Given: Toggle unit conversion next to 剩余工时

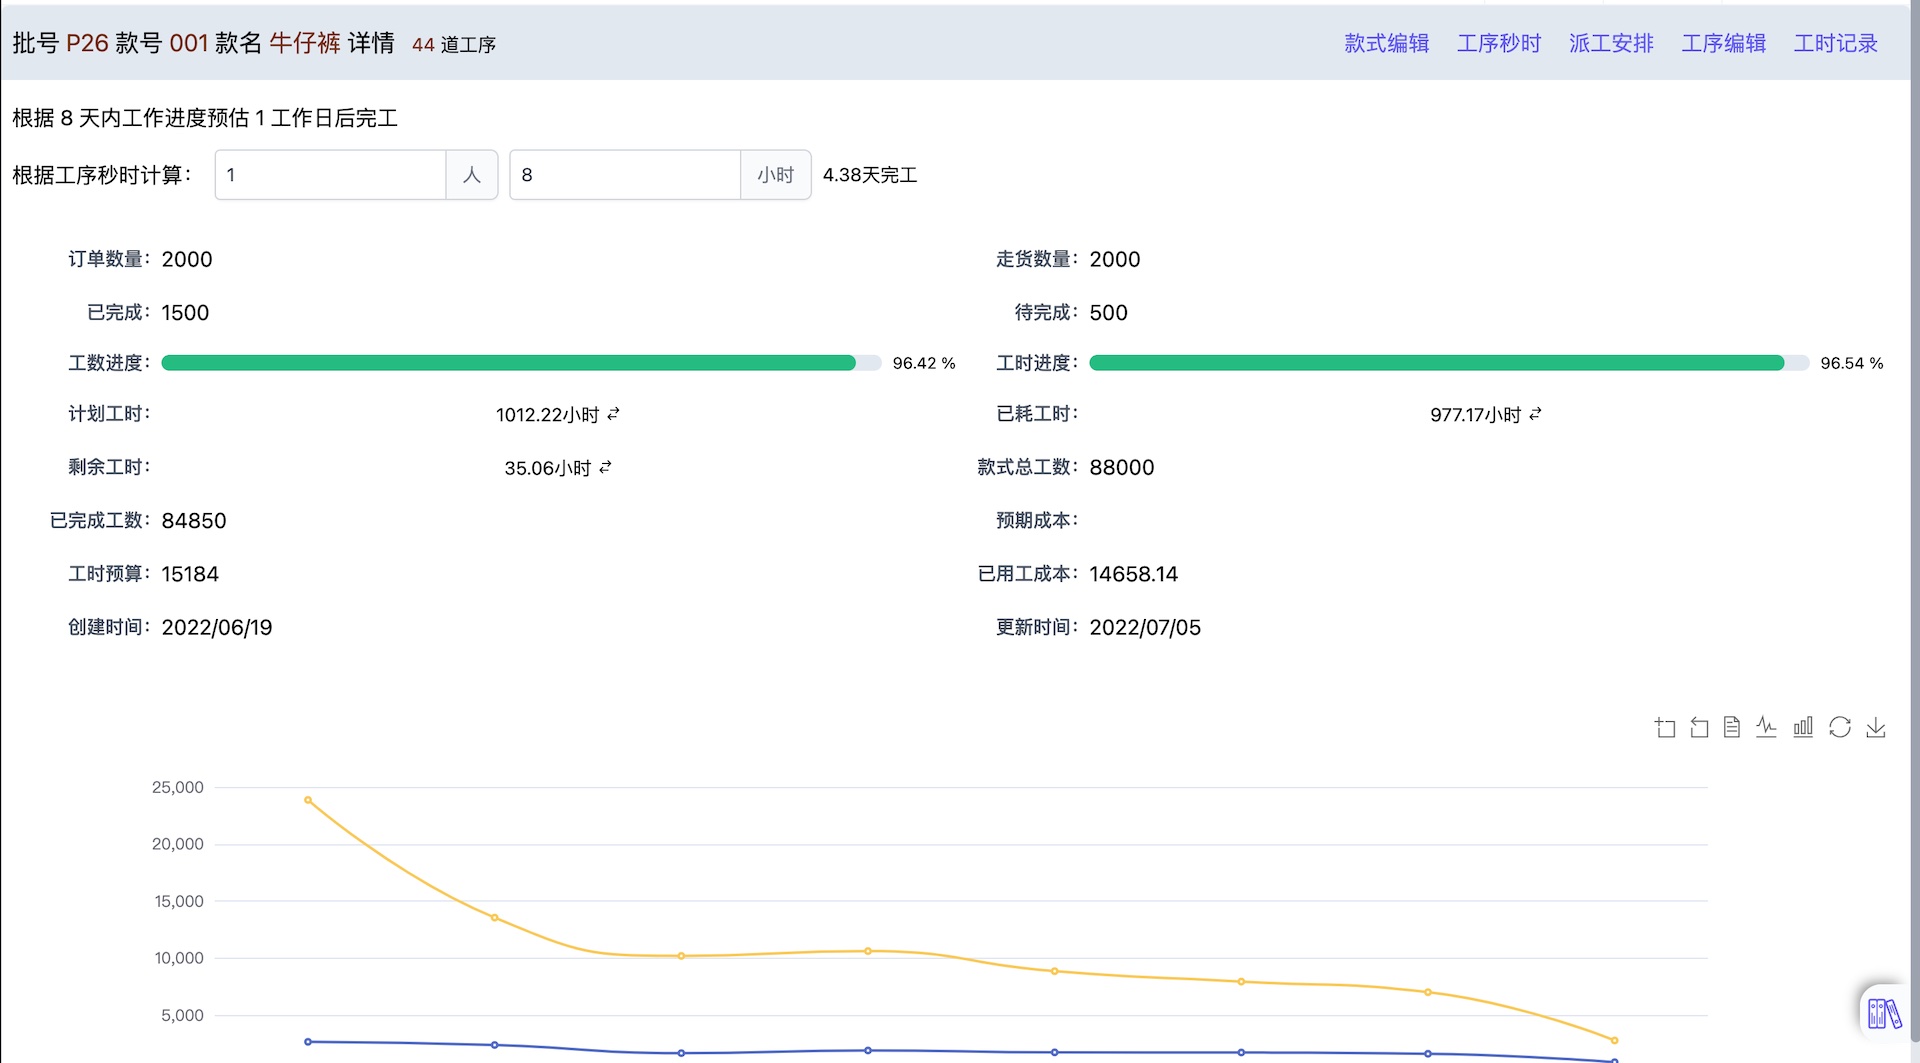Looking at the screenshot, I should tap(605, 466).
